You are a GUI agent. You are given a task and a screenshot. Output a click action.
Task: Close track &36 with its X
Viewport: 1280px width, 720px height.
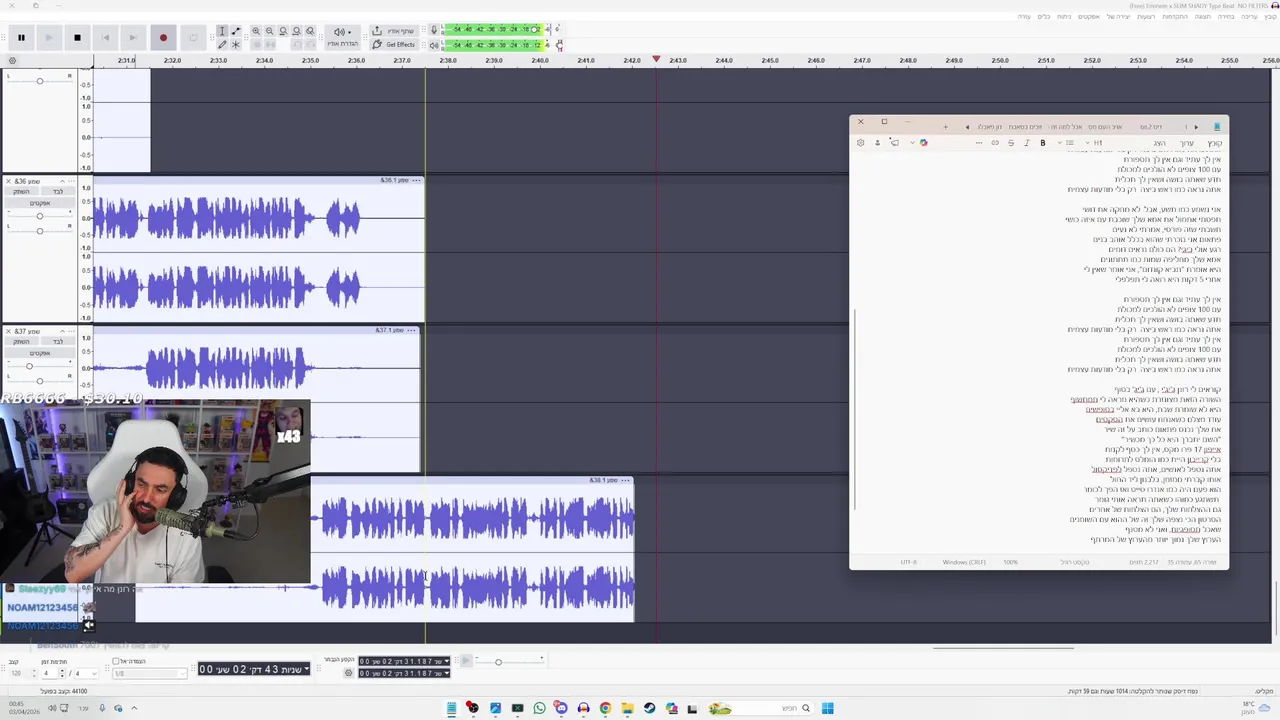click(x=8, y=181)
